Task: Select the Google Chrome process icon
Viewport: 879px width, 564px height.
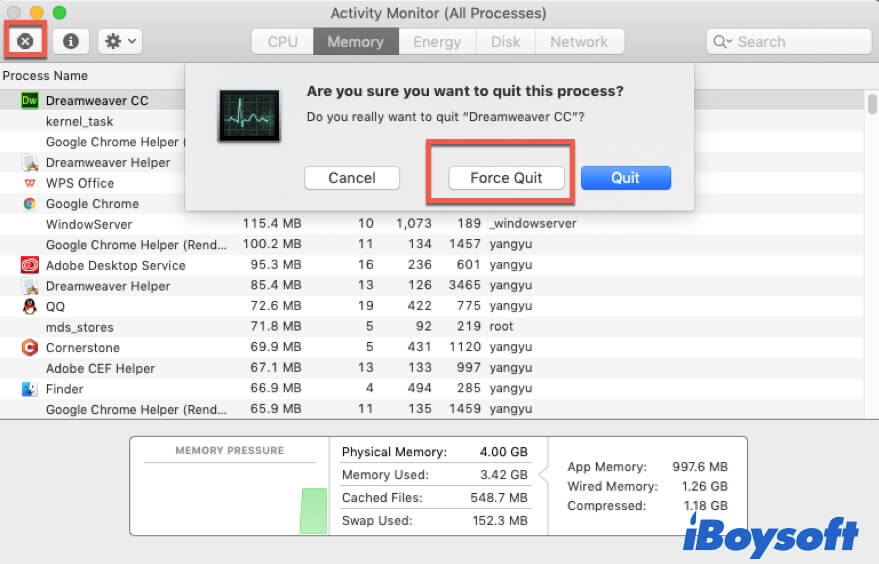Action: tap(29, 204)
